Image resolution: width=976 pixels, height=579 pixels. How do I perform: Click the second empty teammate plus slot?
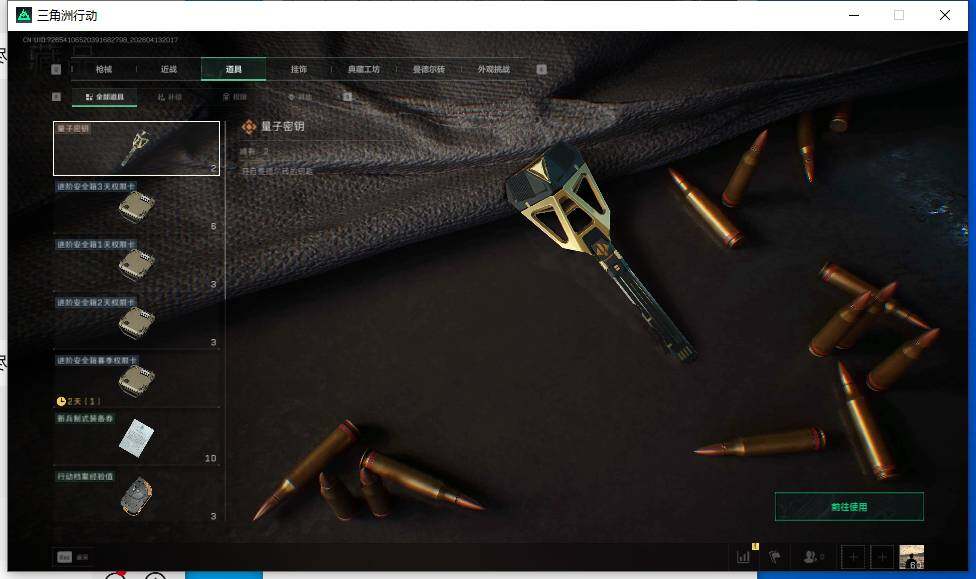pyautogui.click(x=882, y=557)
